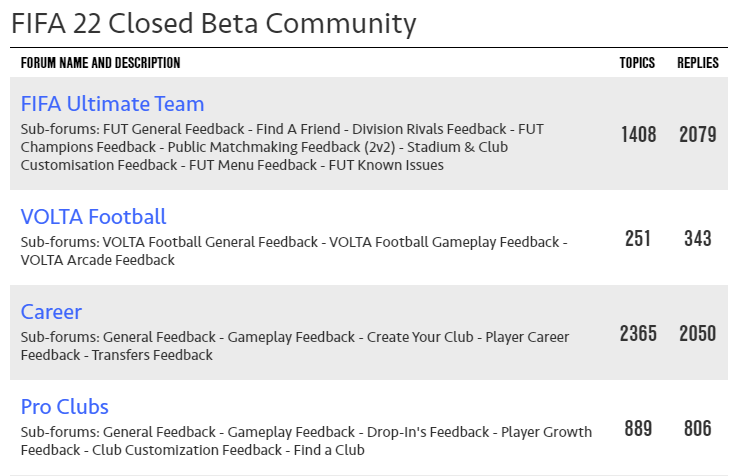Open Club Customization Feedback sub-forum

coord(187,450)
